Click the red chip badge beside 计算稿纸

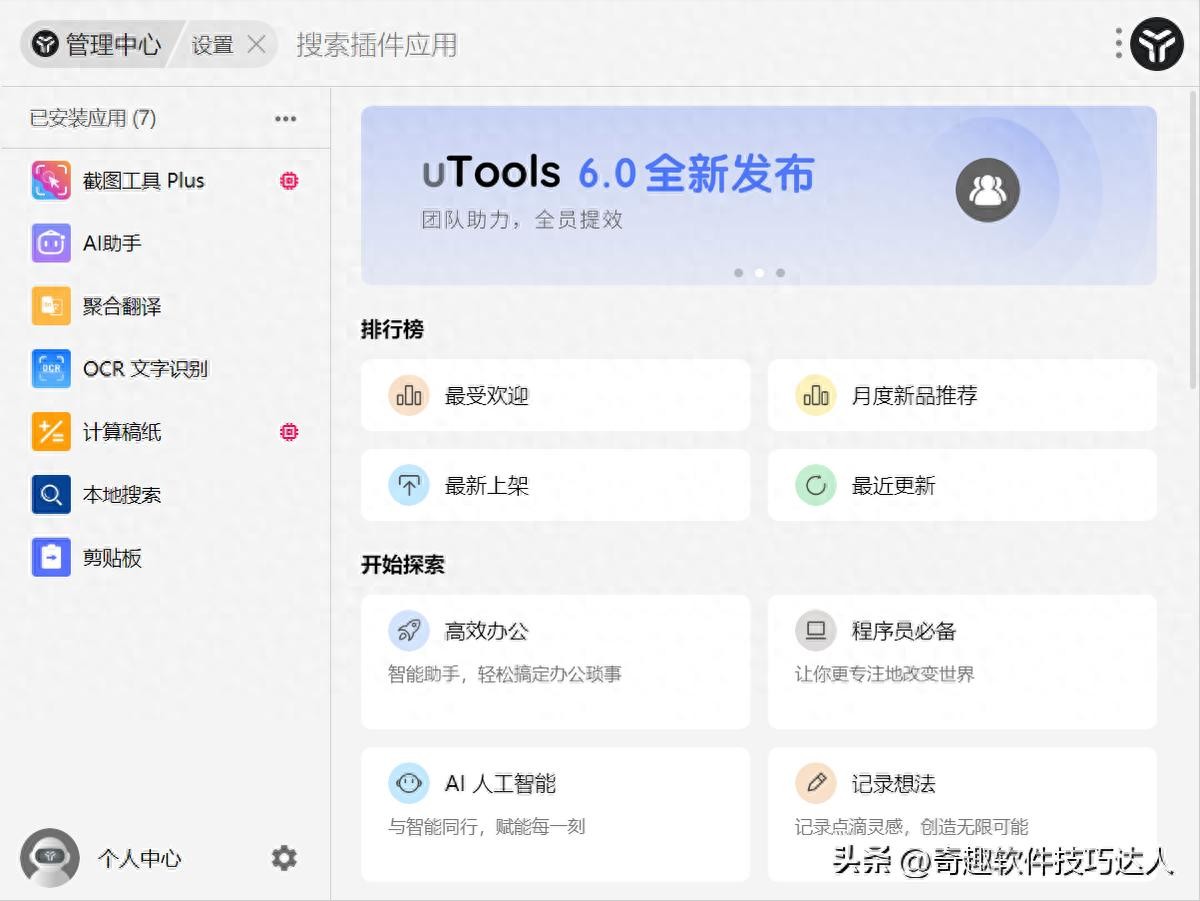[289, 432]
